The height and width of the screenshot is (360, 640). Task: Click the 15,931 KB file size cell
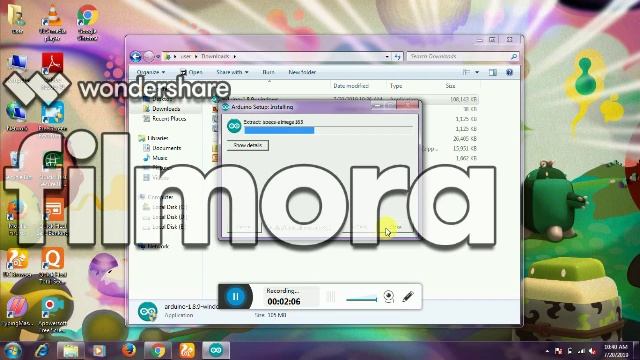click(x=464, y=149)
